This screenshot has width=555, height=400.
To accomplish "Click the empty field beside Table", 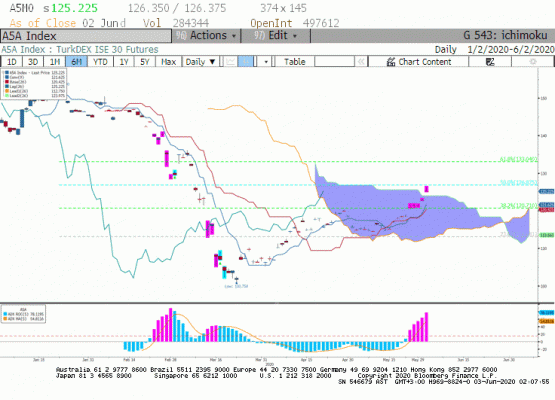I will [334, 62].
